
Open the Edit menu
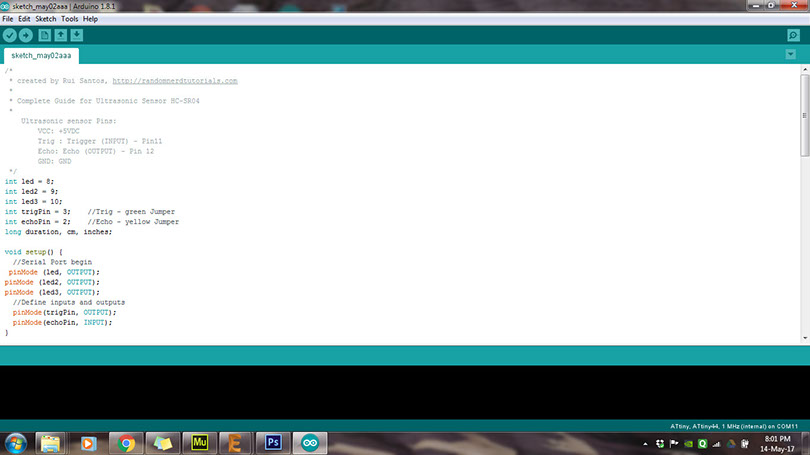[24, 19]
